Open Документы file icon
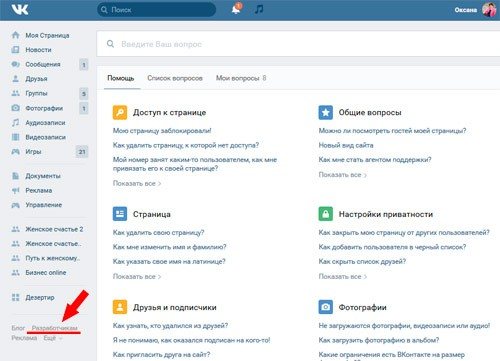This screenshot has width=500, height=361. pos(15,176)
